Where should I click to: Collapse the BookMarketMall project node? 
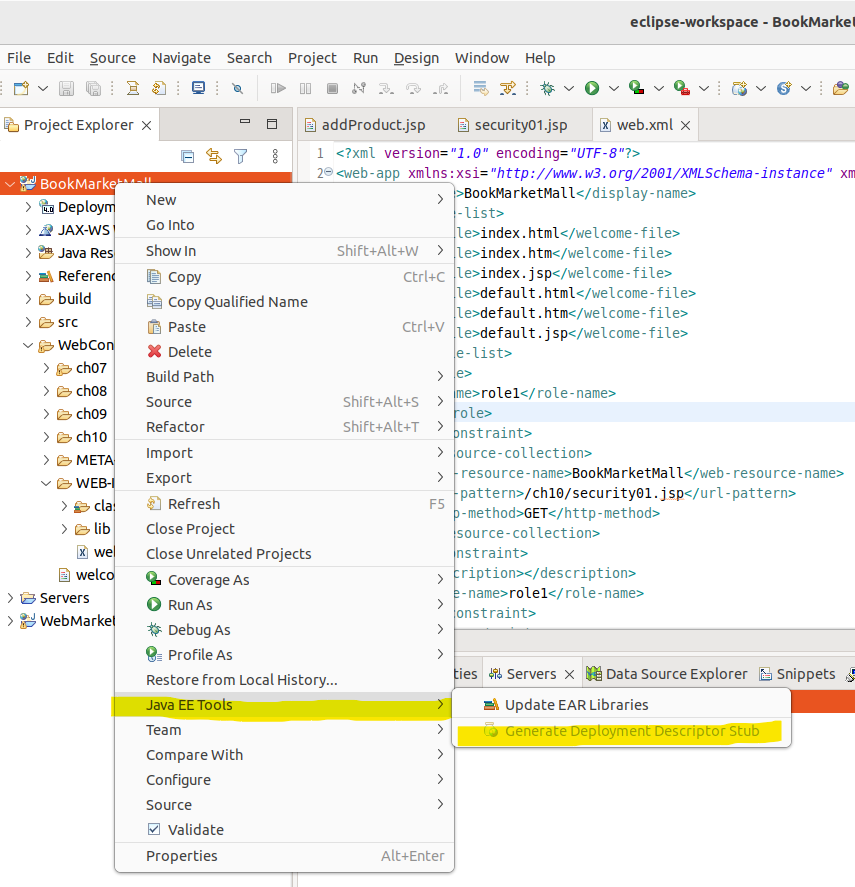click(x=10, y=184)
